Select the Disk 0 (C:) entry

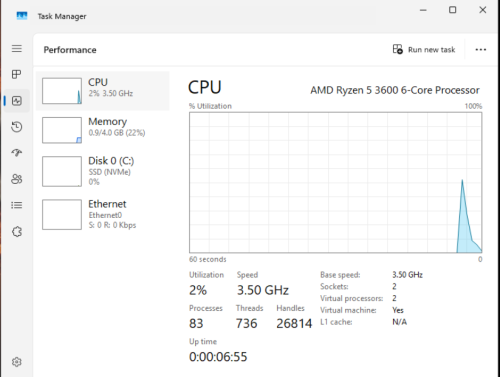[x=103, y=171]
